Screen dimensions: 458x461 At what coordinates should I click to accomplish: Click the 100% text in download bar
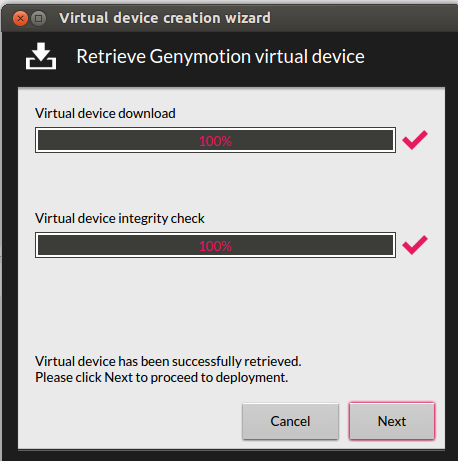click(x=215, y=141)
